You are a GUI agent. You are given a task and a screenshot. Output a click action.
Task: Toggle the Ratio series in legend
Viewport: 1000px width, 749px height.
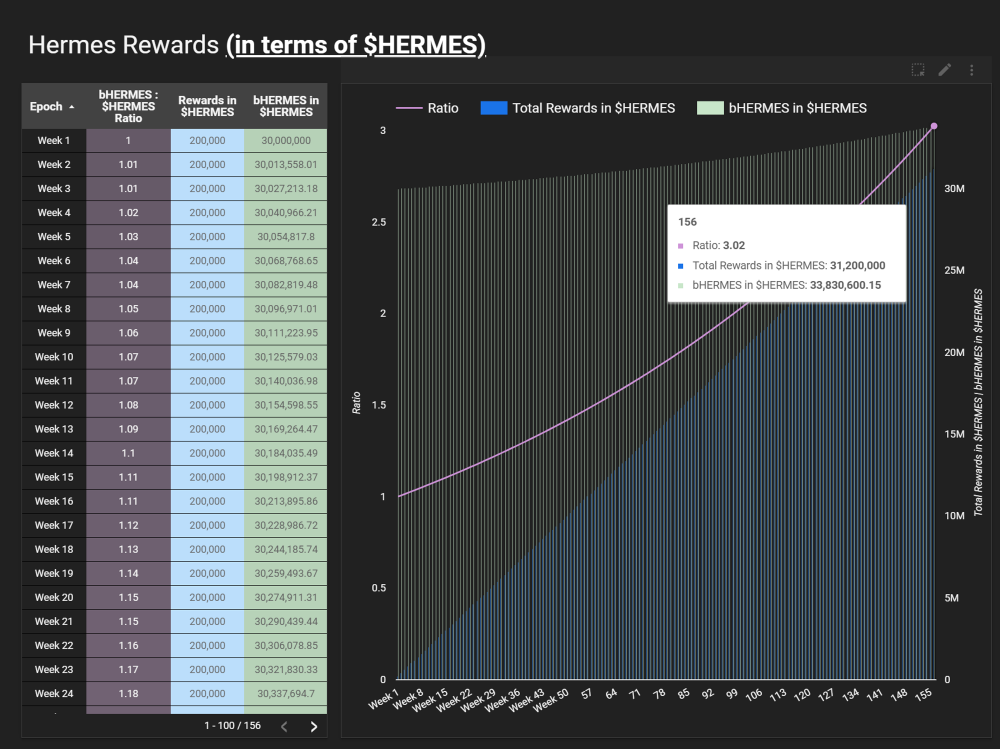427,108
